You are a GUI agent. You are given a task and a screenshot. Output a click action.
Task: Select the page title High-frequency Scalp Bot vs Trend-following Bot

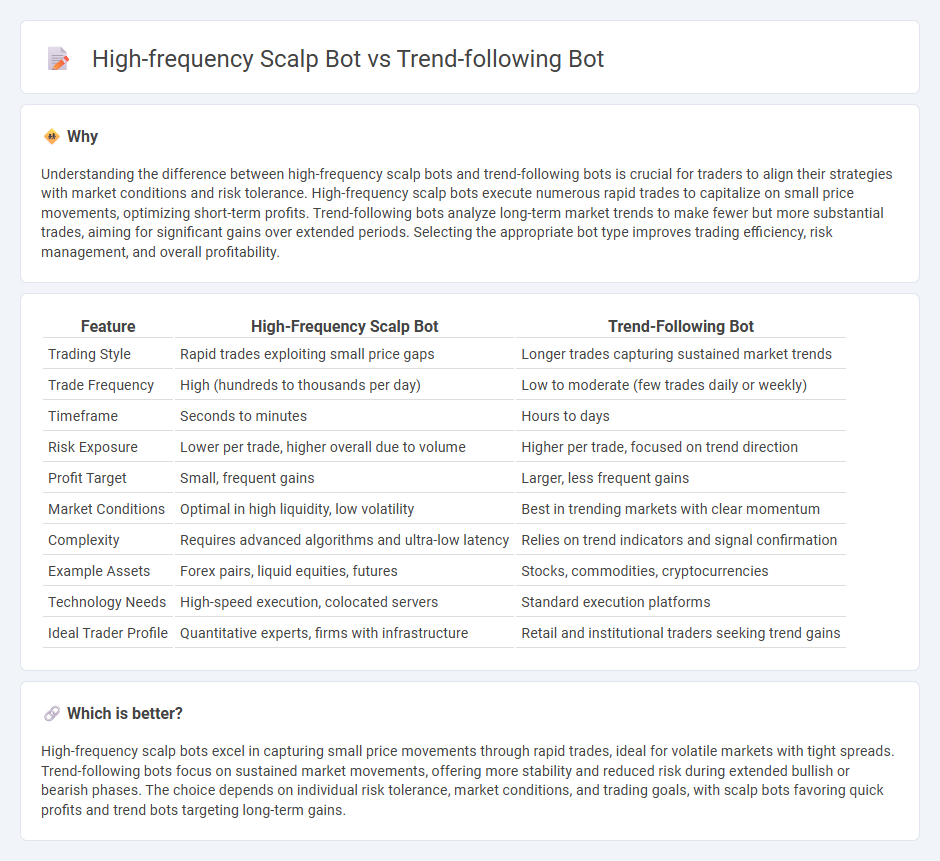[x=348, y=59]
